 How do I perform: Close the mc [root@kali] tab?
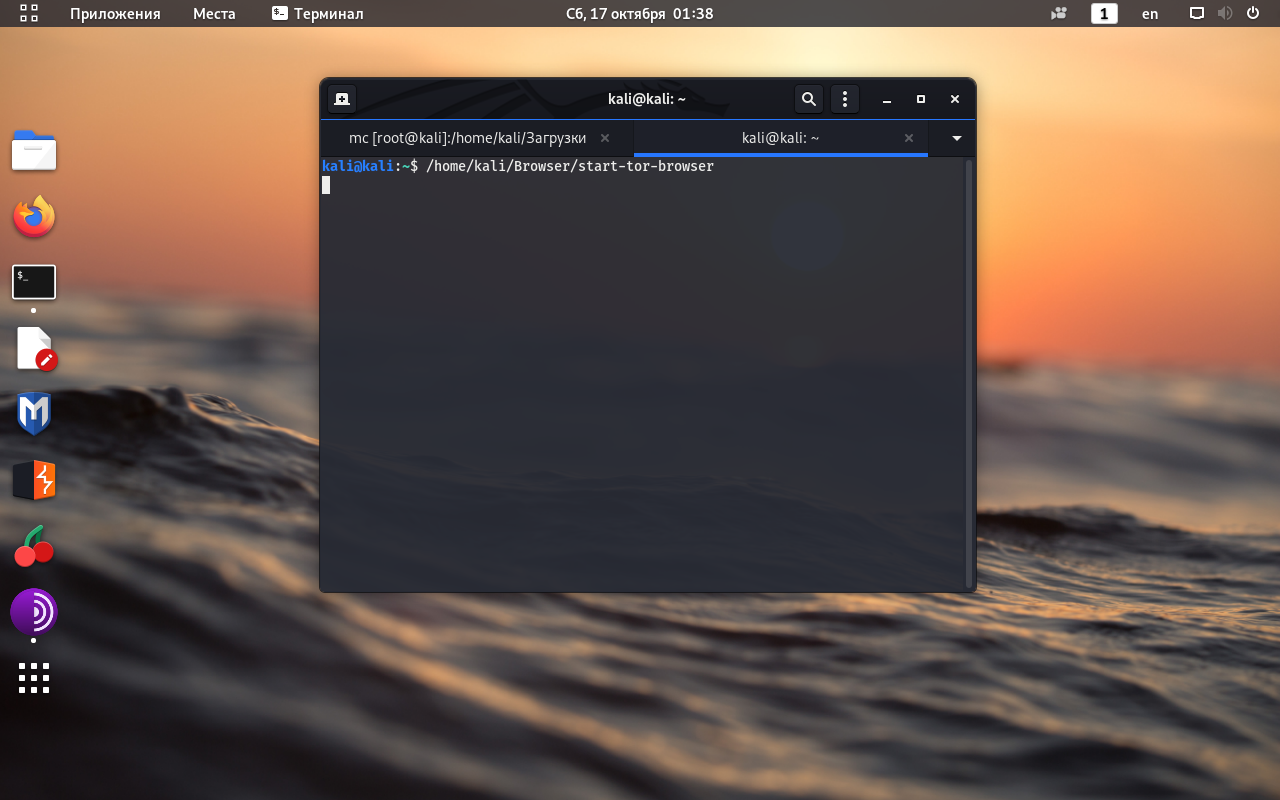coord(605,138)
